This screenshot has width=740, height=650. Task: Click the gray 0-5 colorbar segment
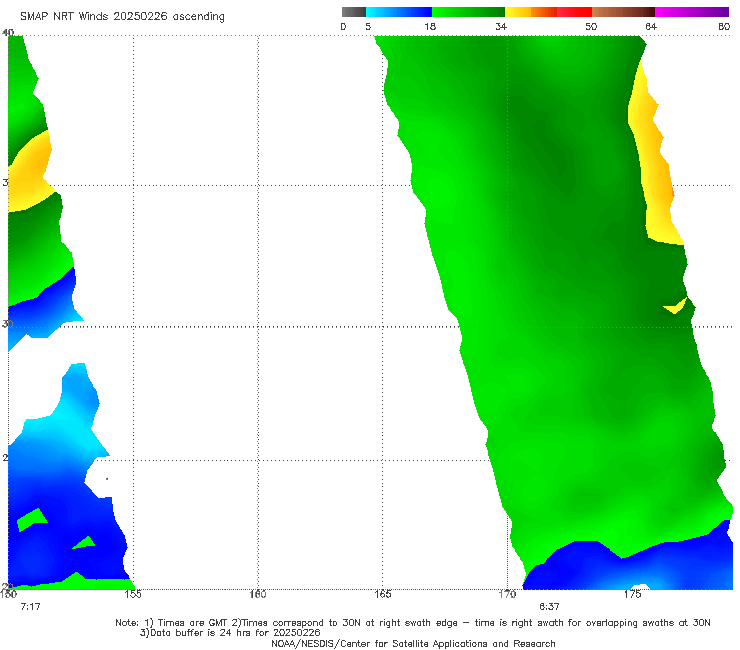click(353, 12)
